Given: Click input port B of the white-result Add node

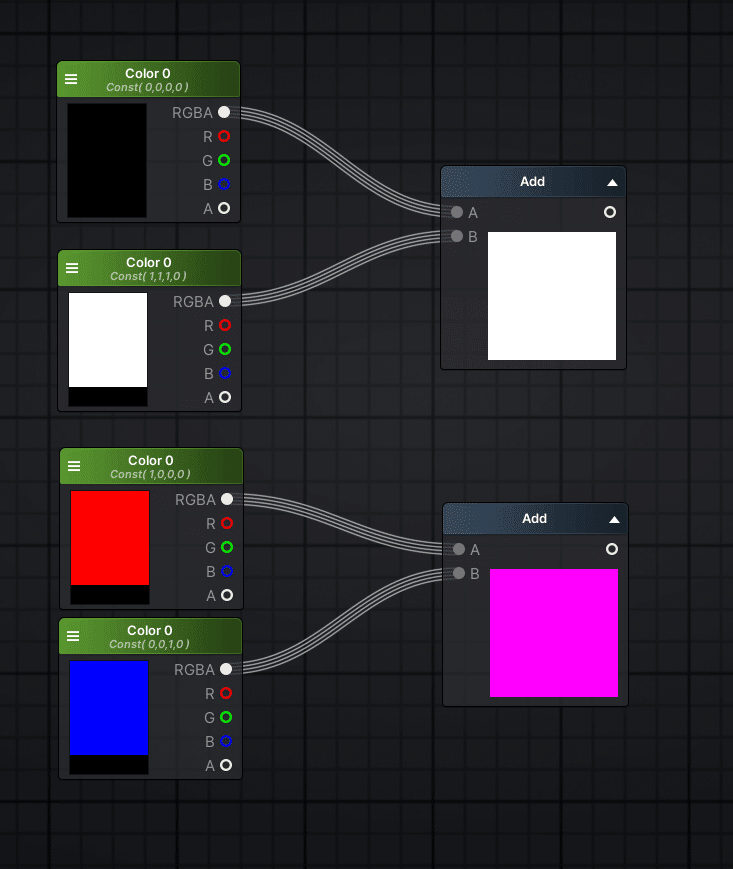Looking at the screenshot, I should [x=457, y=236].
